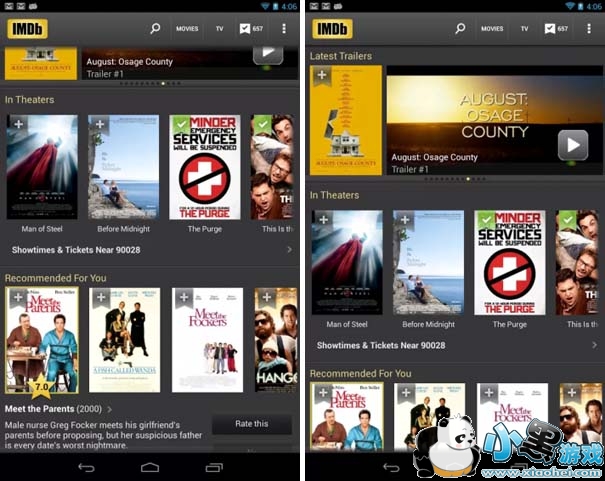Expand Showtimes & Tickets Near 90028, right screen
The height and width of the screenshot is (481, 605).
[455, 346]
